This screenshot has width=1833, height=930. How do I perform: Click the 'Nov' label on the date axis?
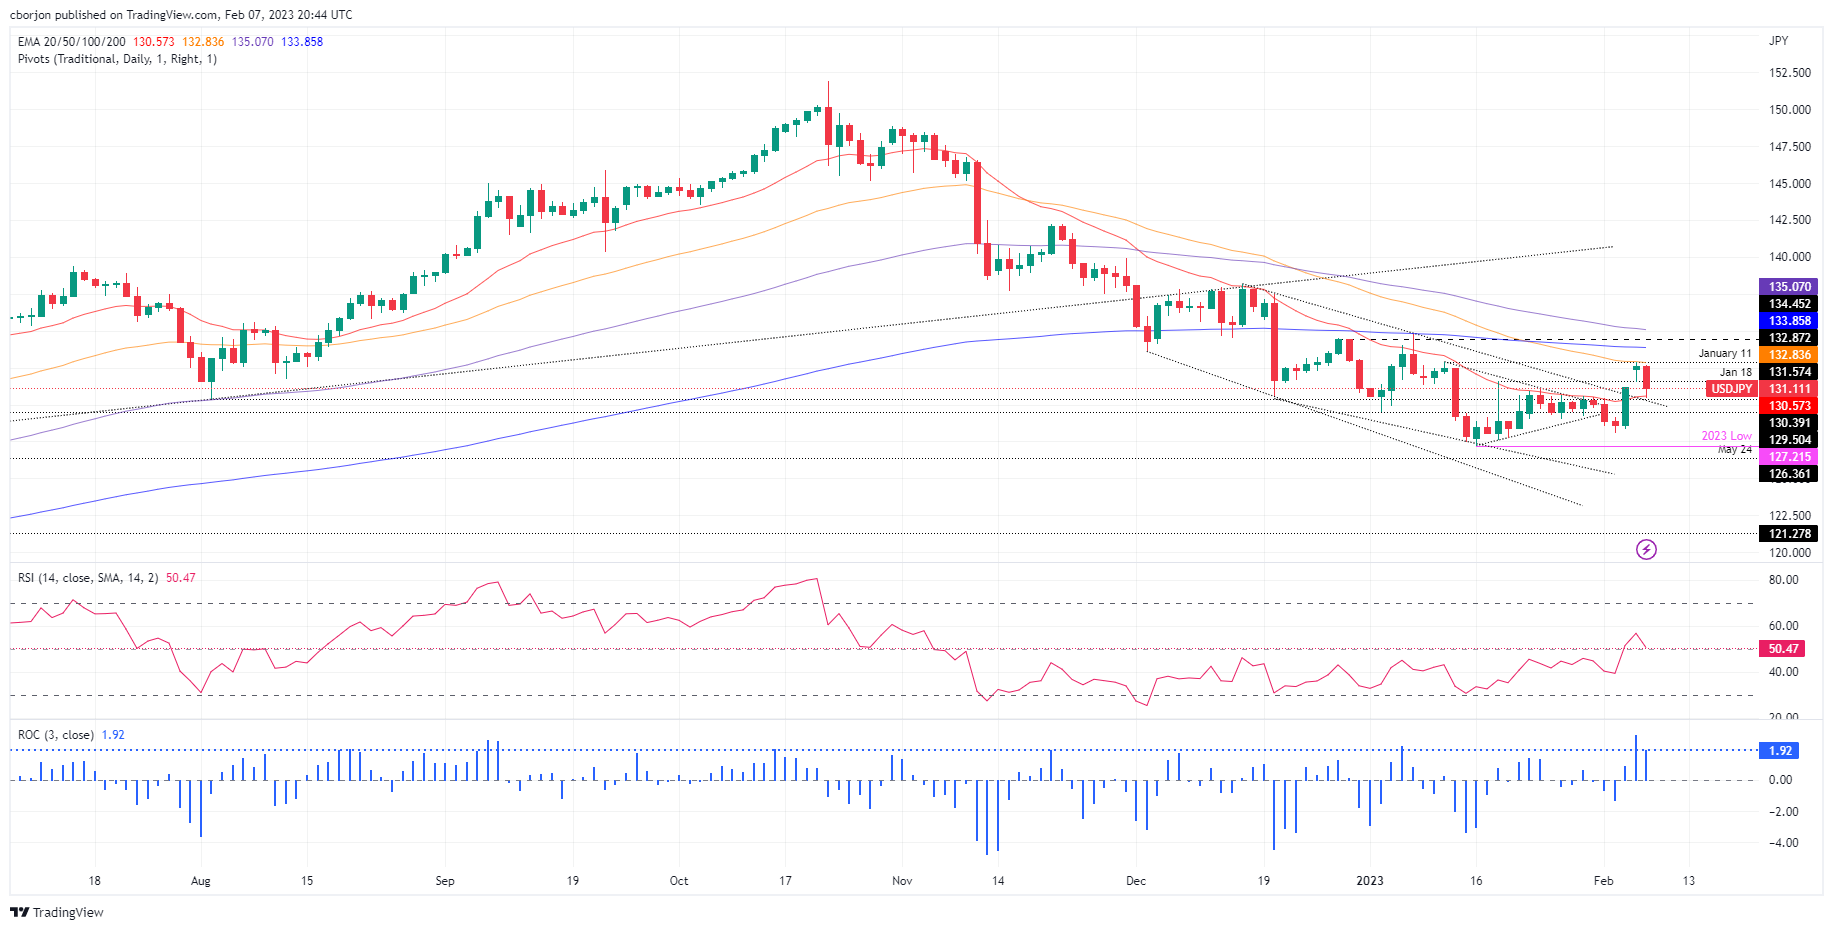coord(902,881)
